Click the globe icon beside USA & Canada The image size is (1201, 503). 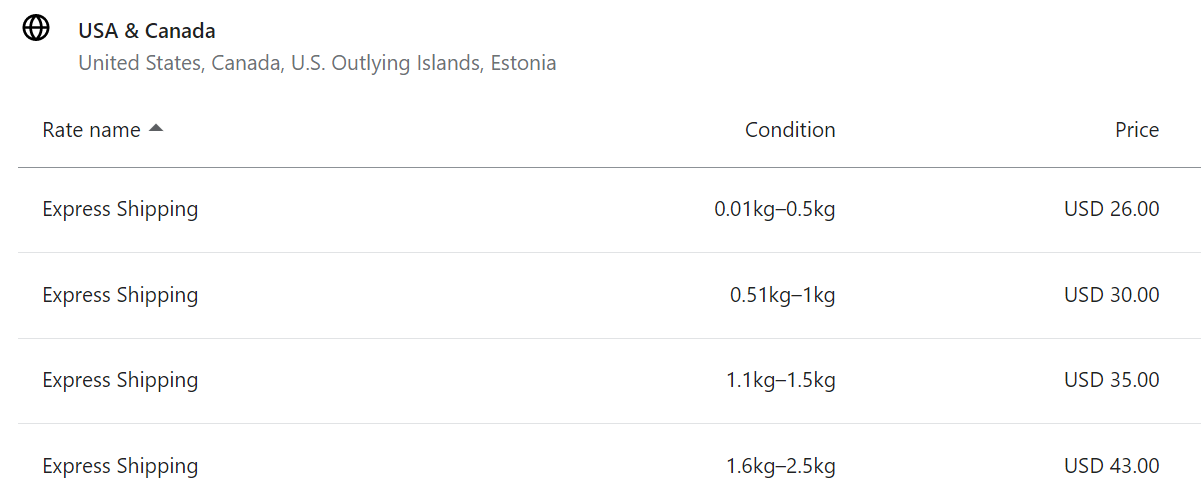point(36,29)
